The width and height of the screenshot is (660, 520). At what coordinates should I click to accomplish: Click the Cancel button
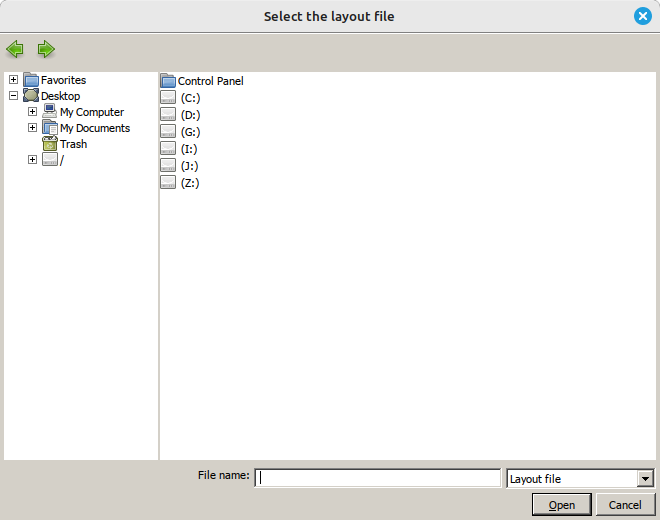(625, 504)
